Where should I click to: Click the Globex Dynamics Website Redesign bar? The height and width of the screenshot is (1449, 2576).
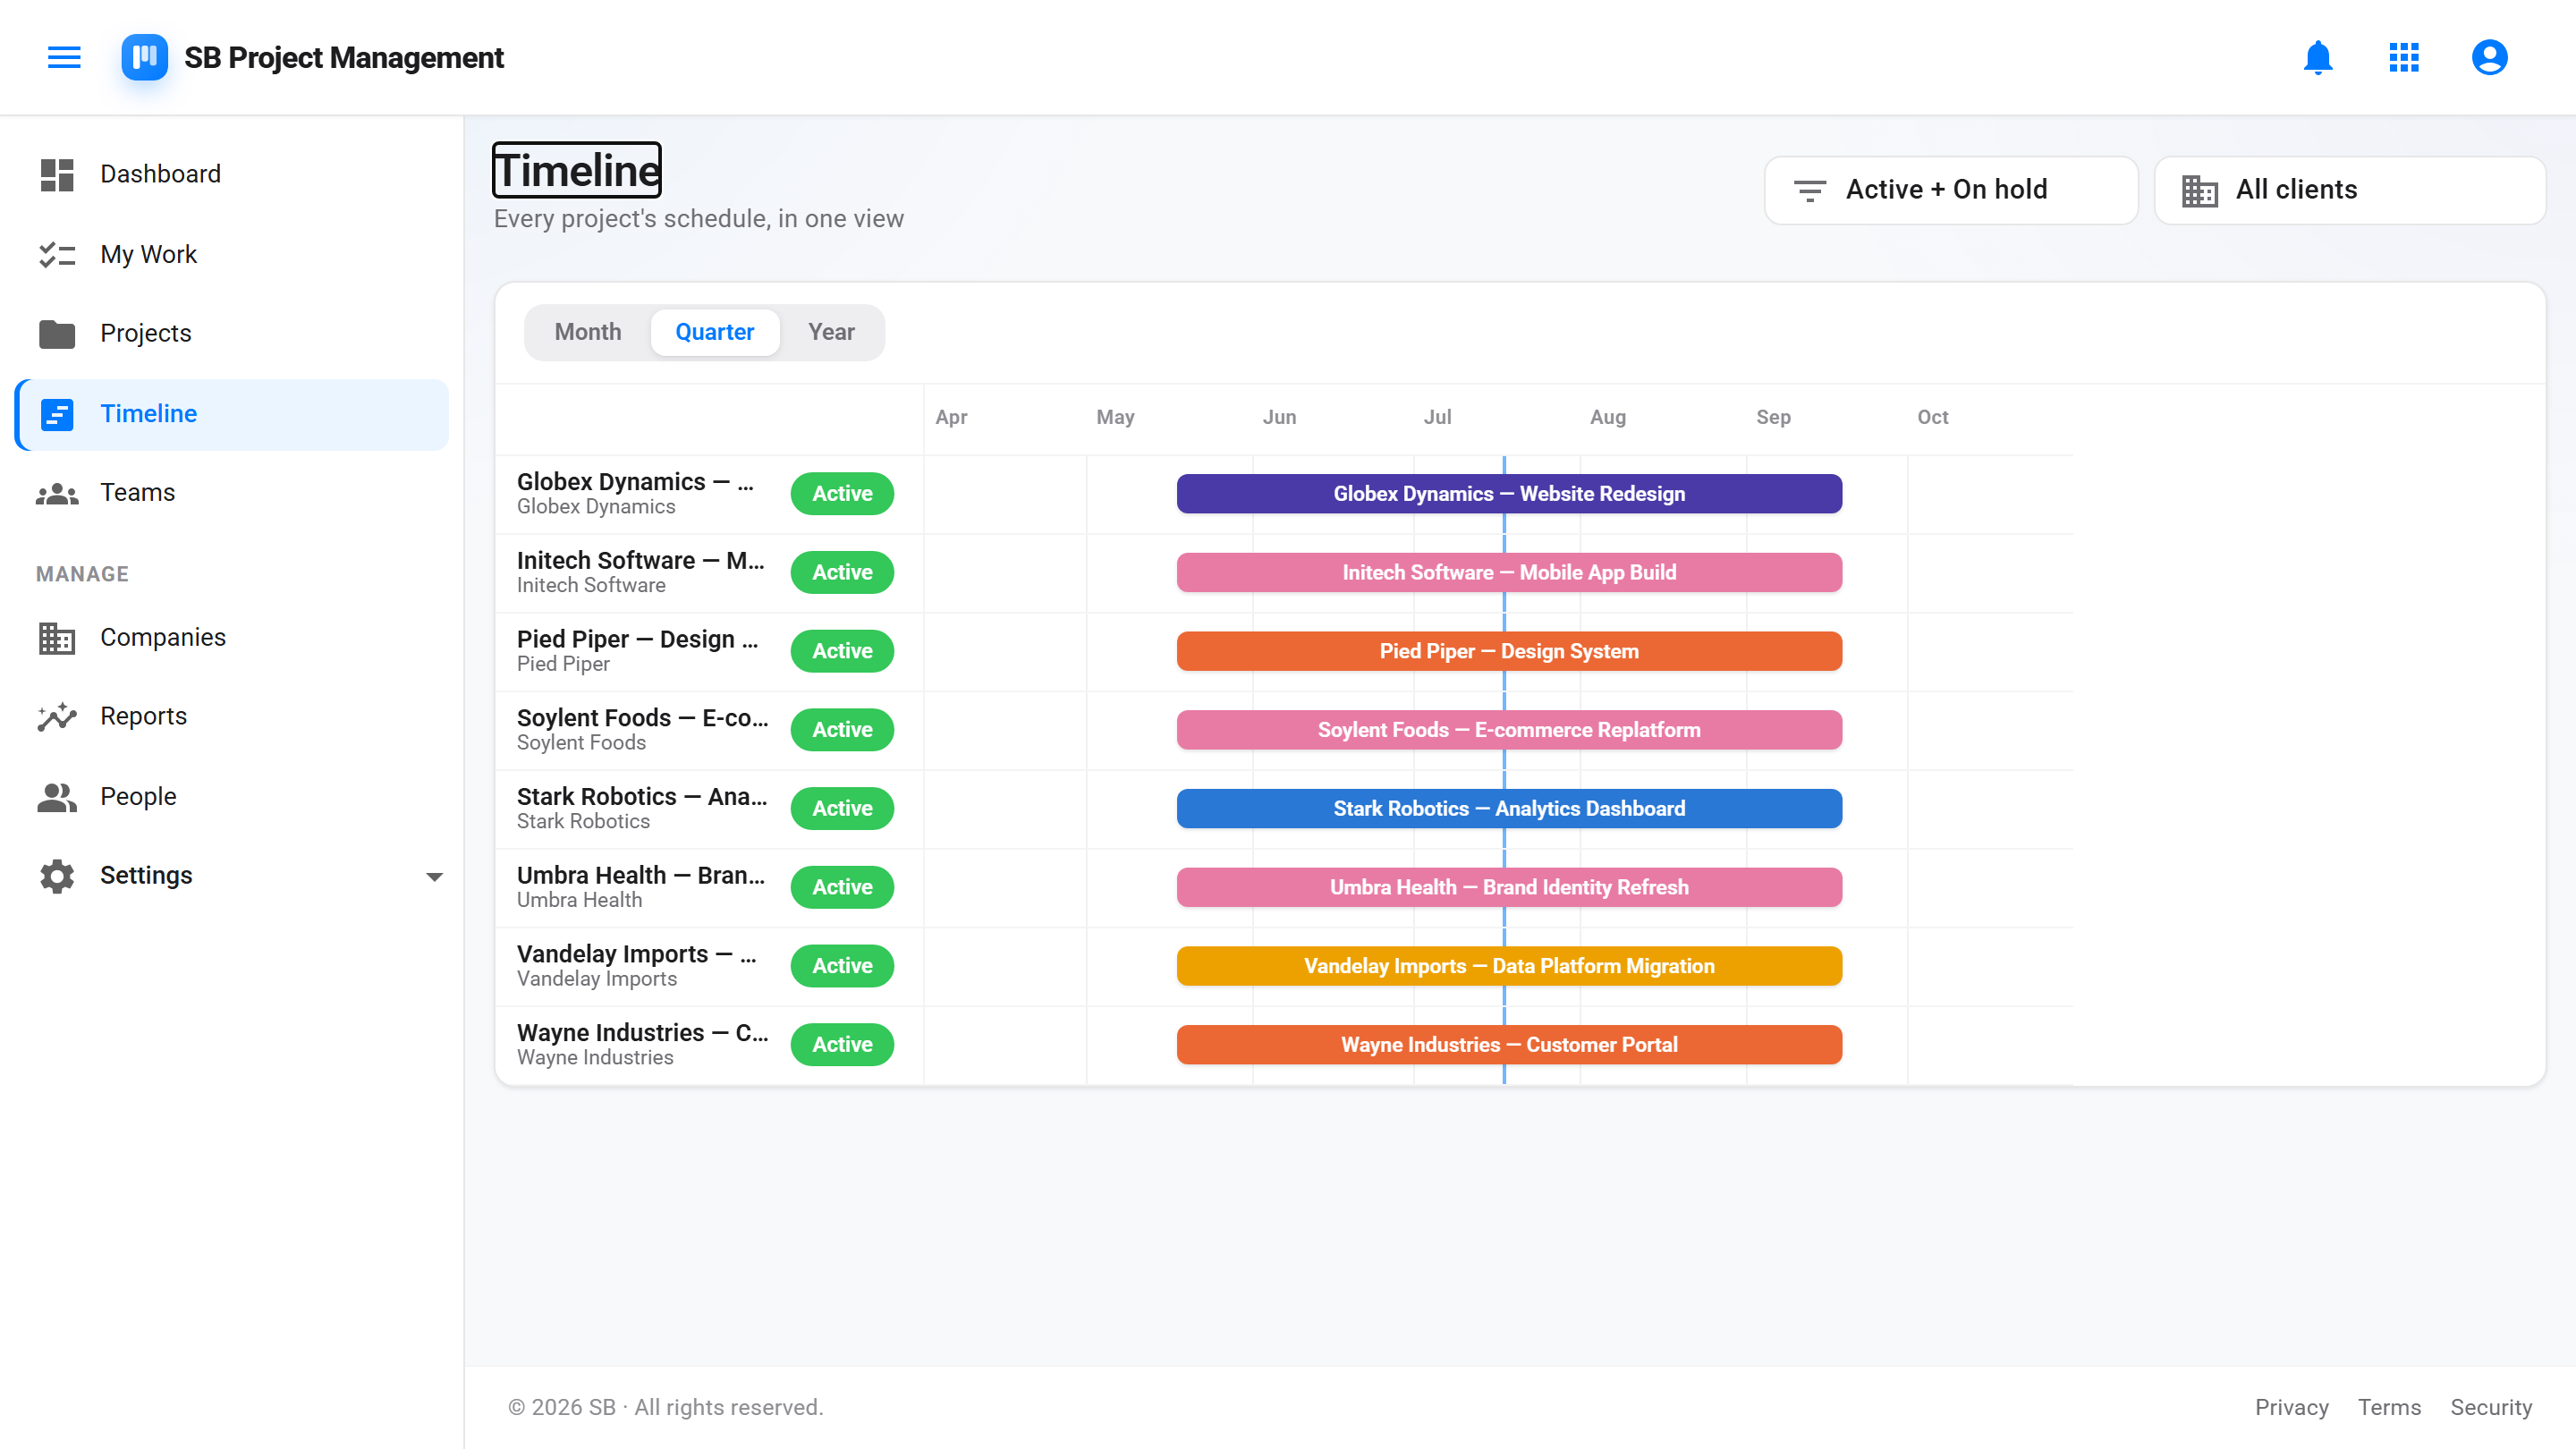coord(1509,494)
